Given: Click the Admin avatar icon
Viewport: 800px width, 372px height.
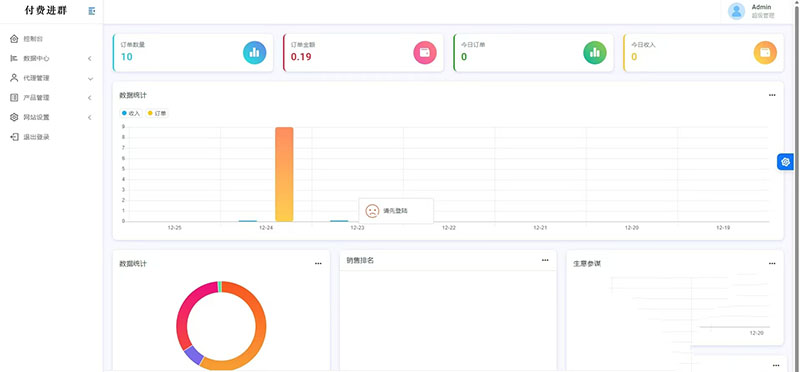Looking at the screenshot, I should pyautogui.click(x=736, y=11).
